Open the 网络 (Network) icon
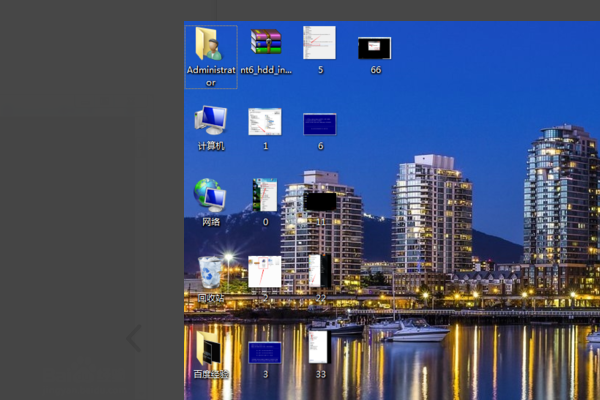600x400 pixels. [210, 196]
